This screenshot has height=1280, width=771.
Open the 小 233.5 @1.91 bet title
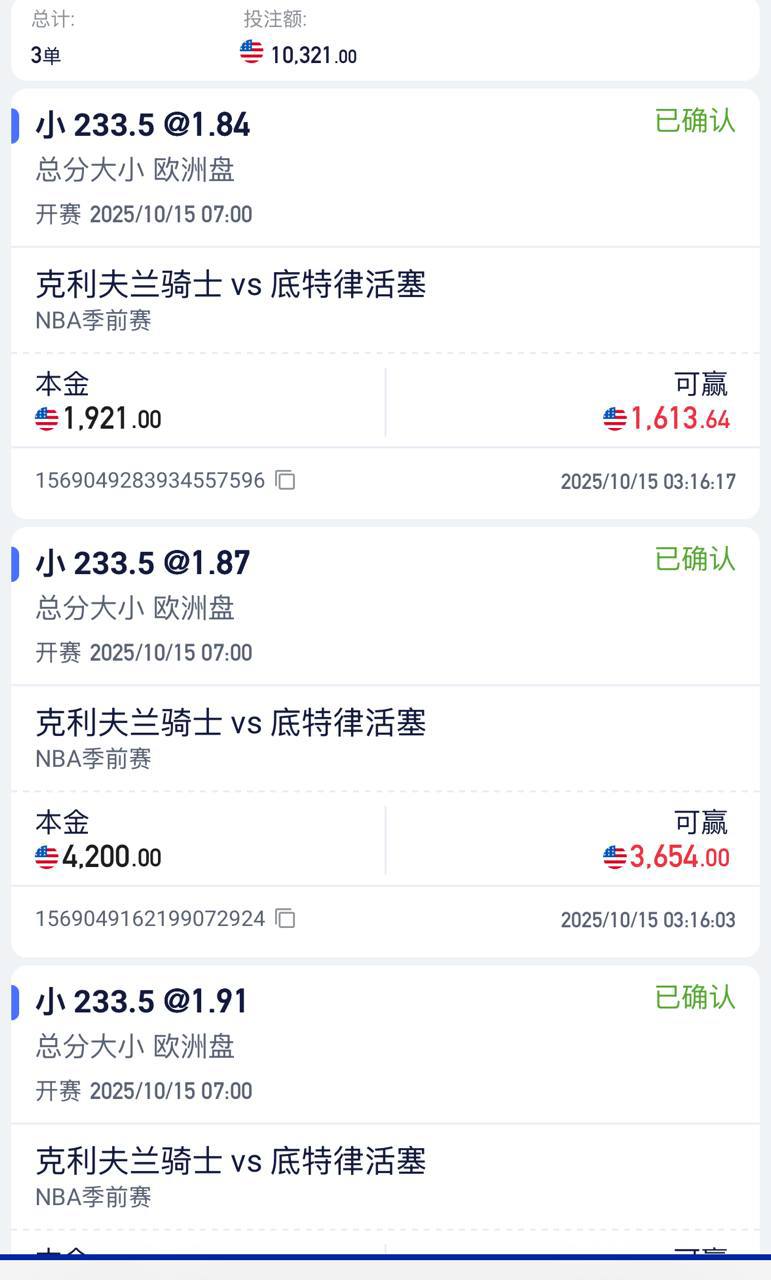pyautogui.click(x=142, y=1001)
